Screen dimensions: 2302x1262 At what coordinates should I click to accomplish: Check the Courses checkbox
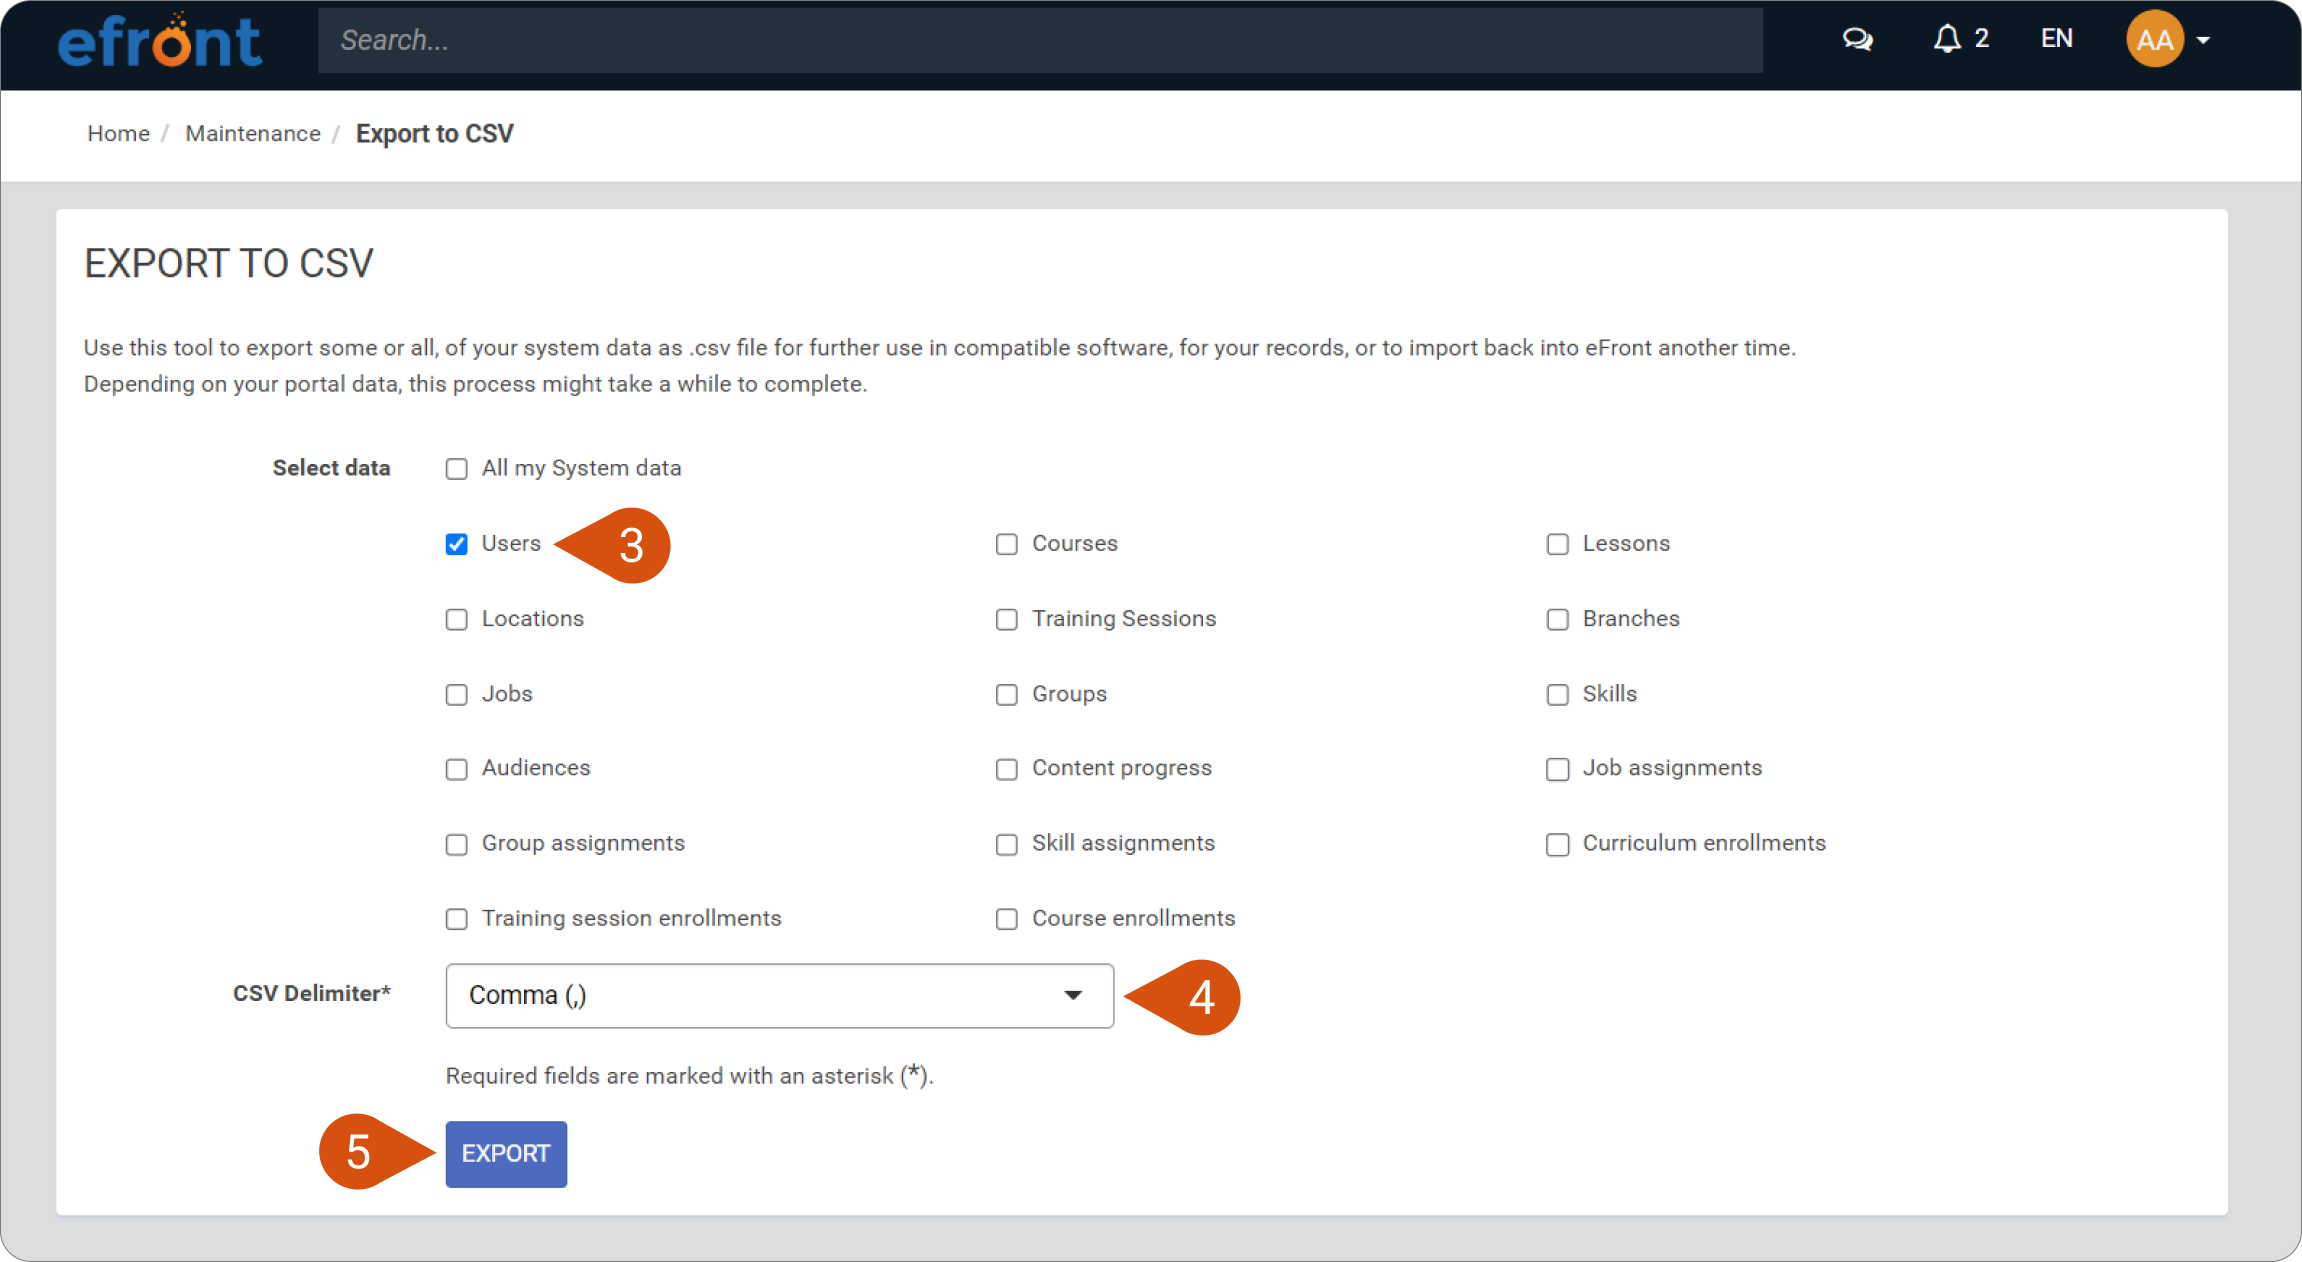[1007, 544]
